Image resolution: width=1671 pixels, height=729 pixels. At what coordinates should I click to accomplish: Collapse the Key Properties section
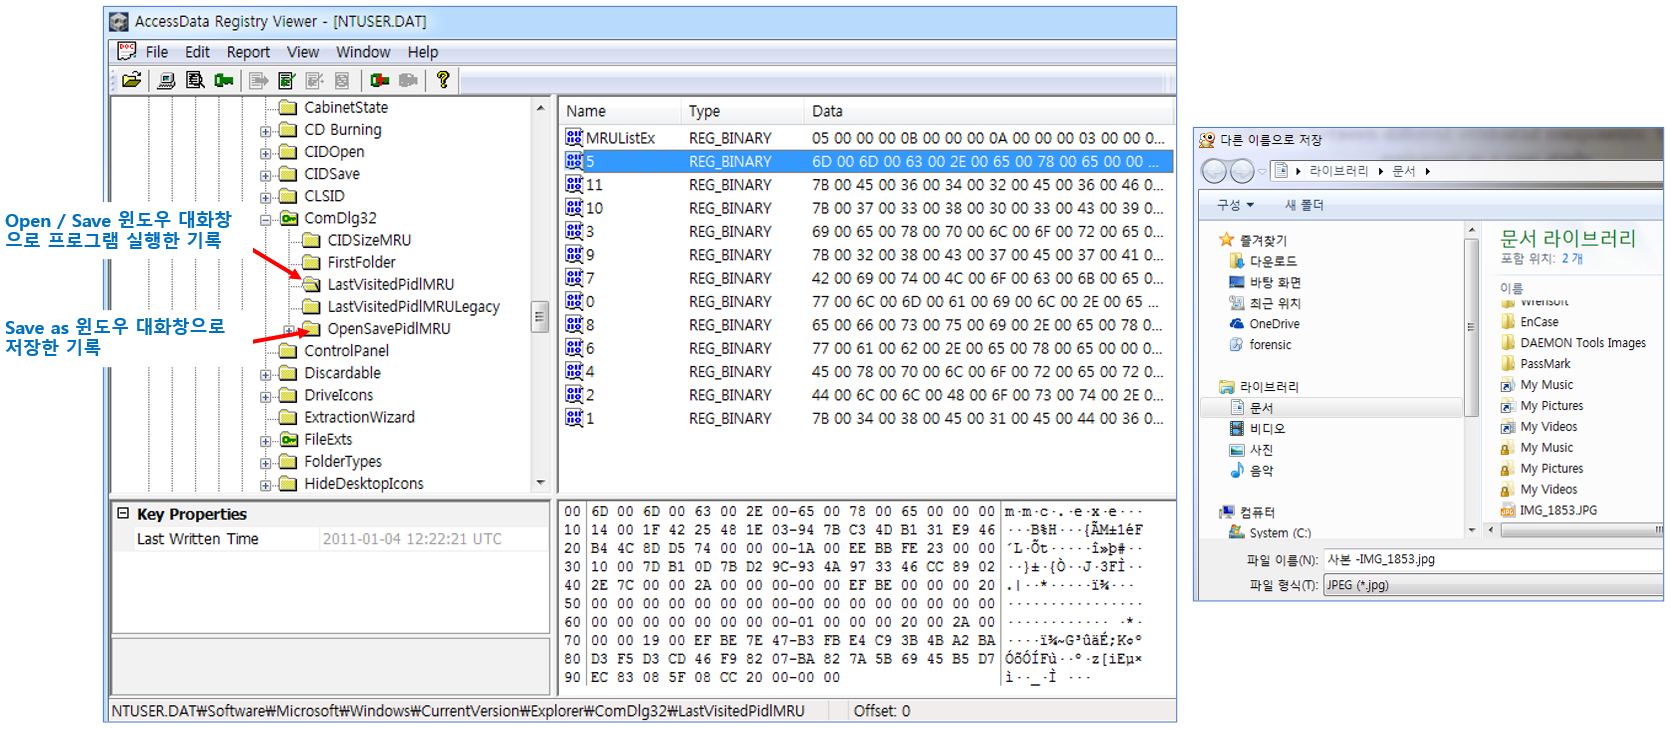pos(123,513)
